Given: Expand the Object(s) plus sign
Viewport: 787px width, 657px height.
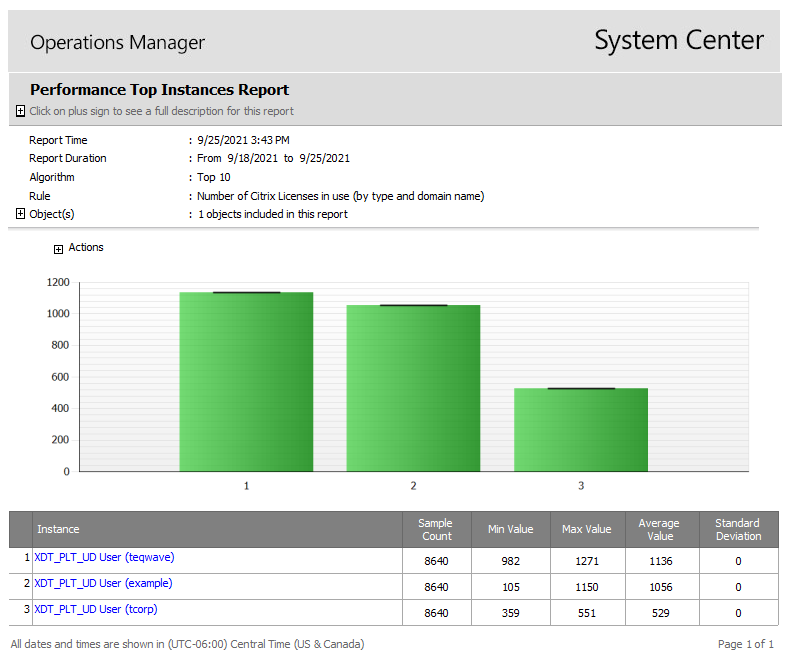Looking at the screenshot, I should 20,214.
